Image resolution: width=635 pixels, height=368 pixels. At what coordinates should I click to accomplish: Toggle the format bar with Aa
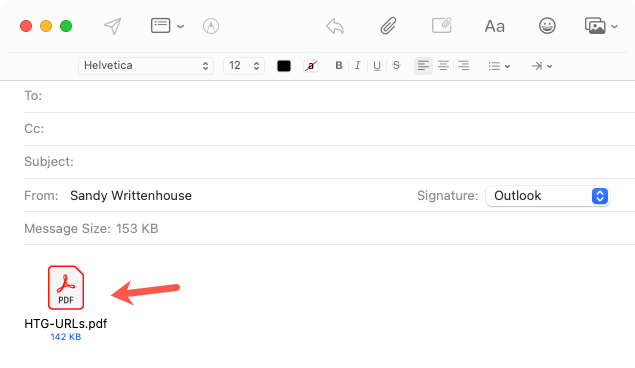click(x=494, y=27)
